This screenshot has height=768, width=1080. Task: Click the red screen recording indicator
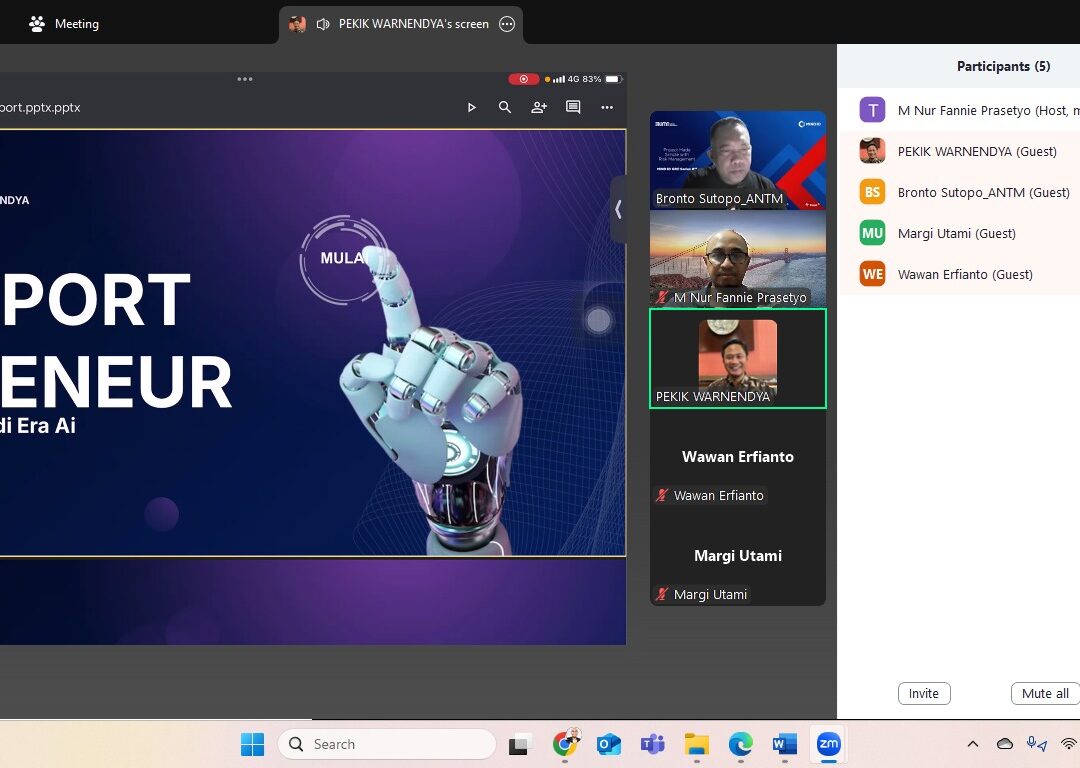[523, 79]
